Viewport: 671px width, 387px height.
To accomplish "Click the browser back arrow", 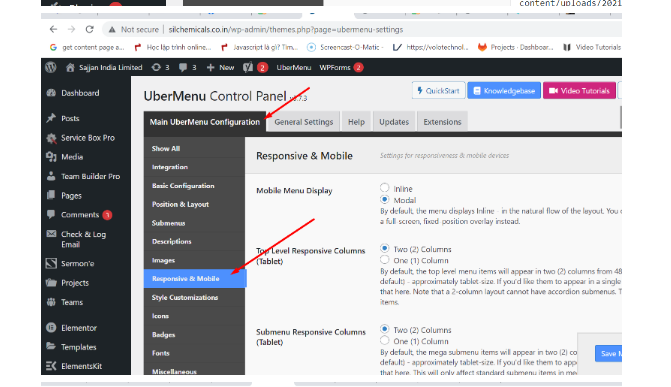I will pos(53,29).
